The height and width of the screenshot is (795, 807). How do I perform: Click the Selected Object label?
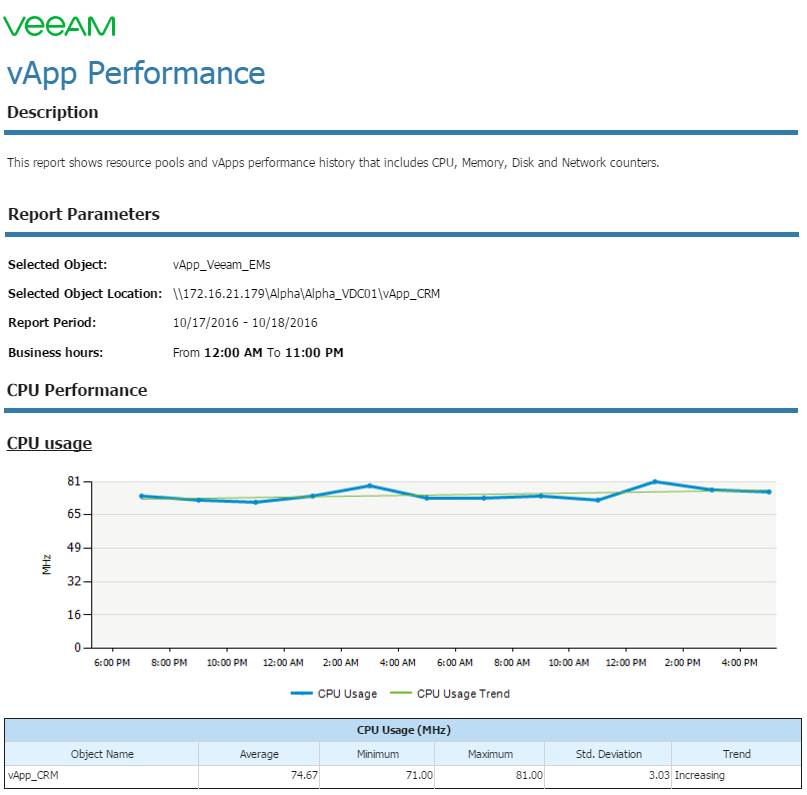click(x=58, y=264)
